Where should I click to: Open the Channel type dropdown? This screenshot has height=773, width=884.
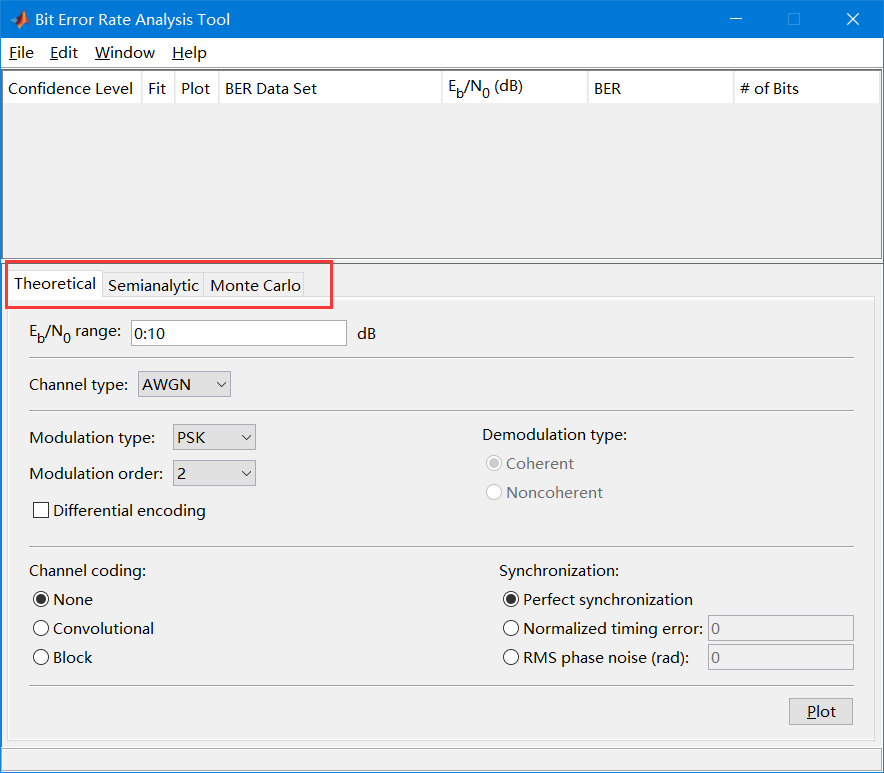pos(184,384)
